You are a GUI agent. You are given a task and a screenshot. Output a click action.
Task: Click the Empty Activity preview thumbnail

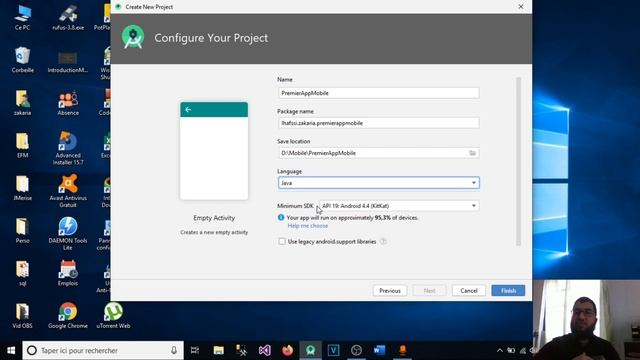click(x=214, y=151)
